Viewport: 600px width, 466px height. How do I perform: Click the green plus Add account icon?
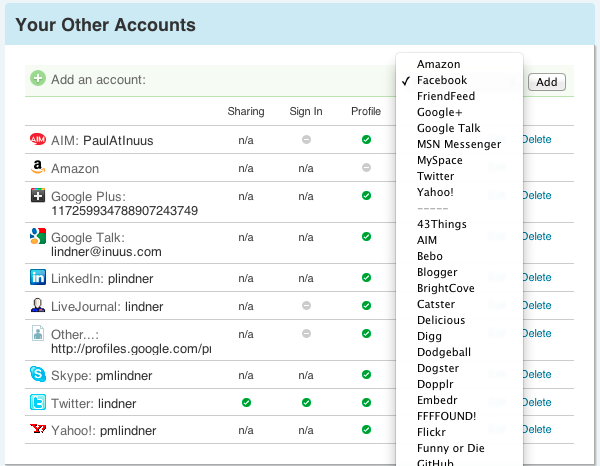click(x=38, y=78)
